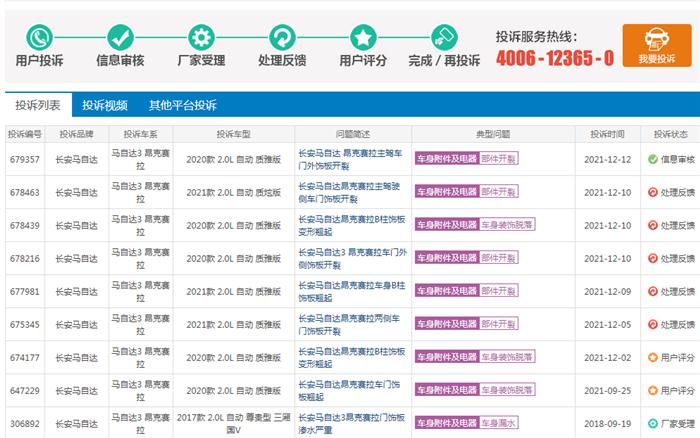Click 车身漏水 tag in row 306892
Image resolution: width=700 pixels, height=438 pixels.
(x=499, y=423)
